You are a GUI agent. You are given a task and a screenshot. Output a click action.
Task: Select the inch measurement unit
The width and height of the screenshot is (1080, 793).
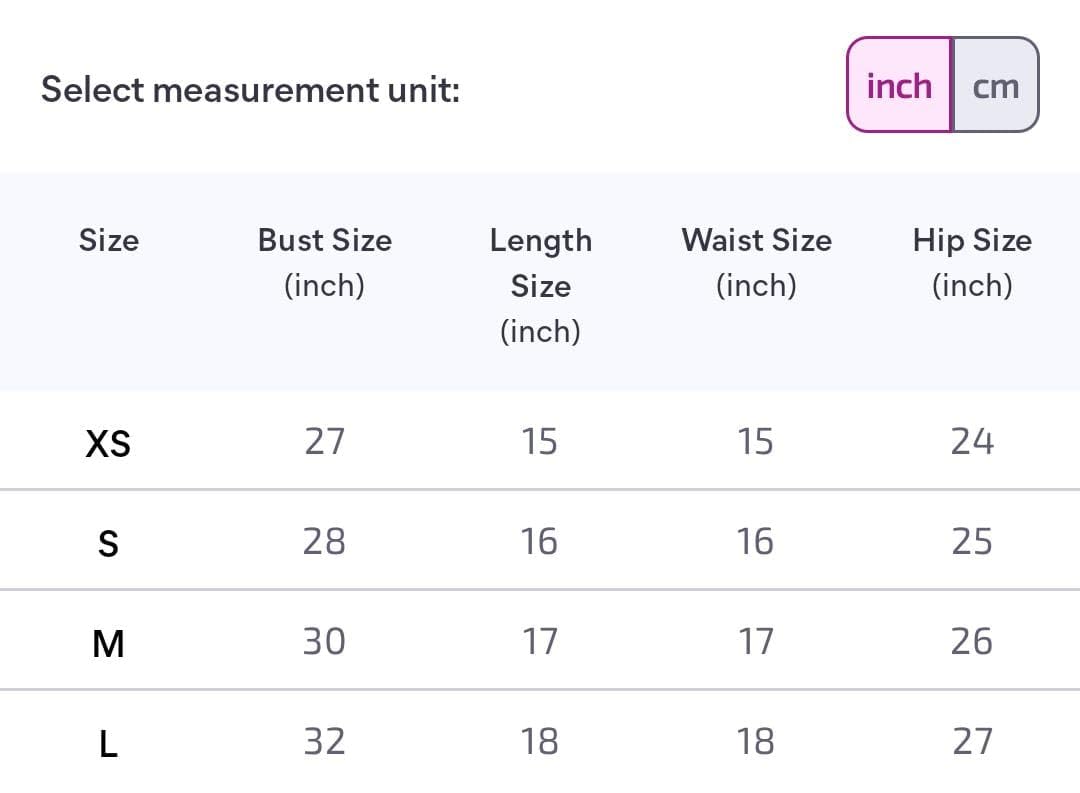point(899,85)
